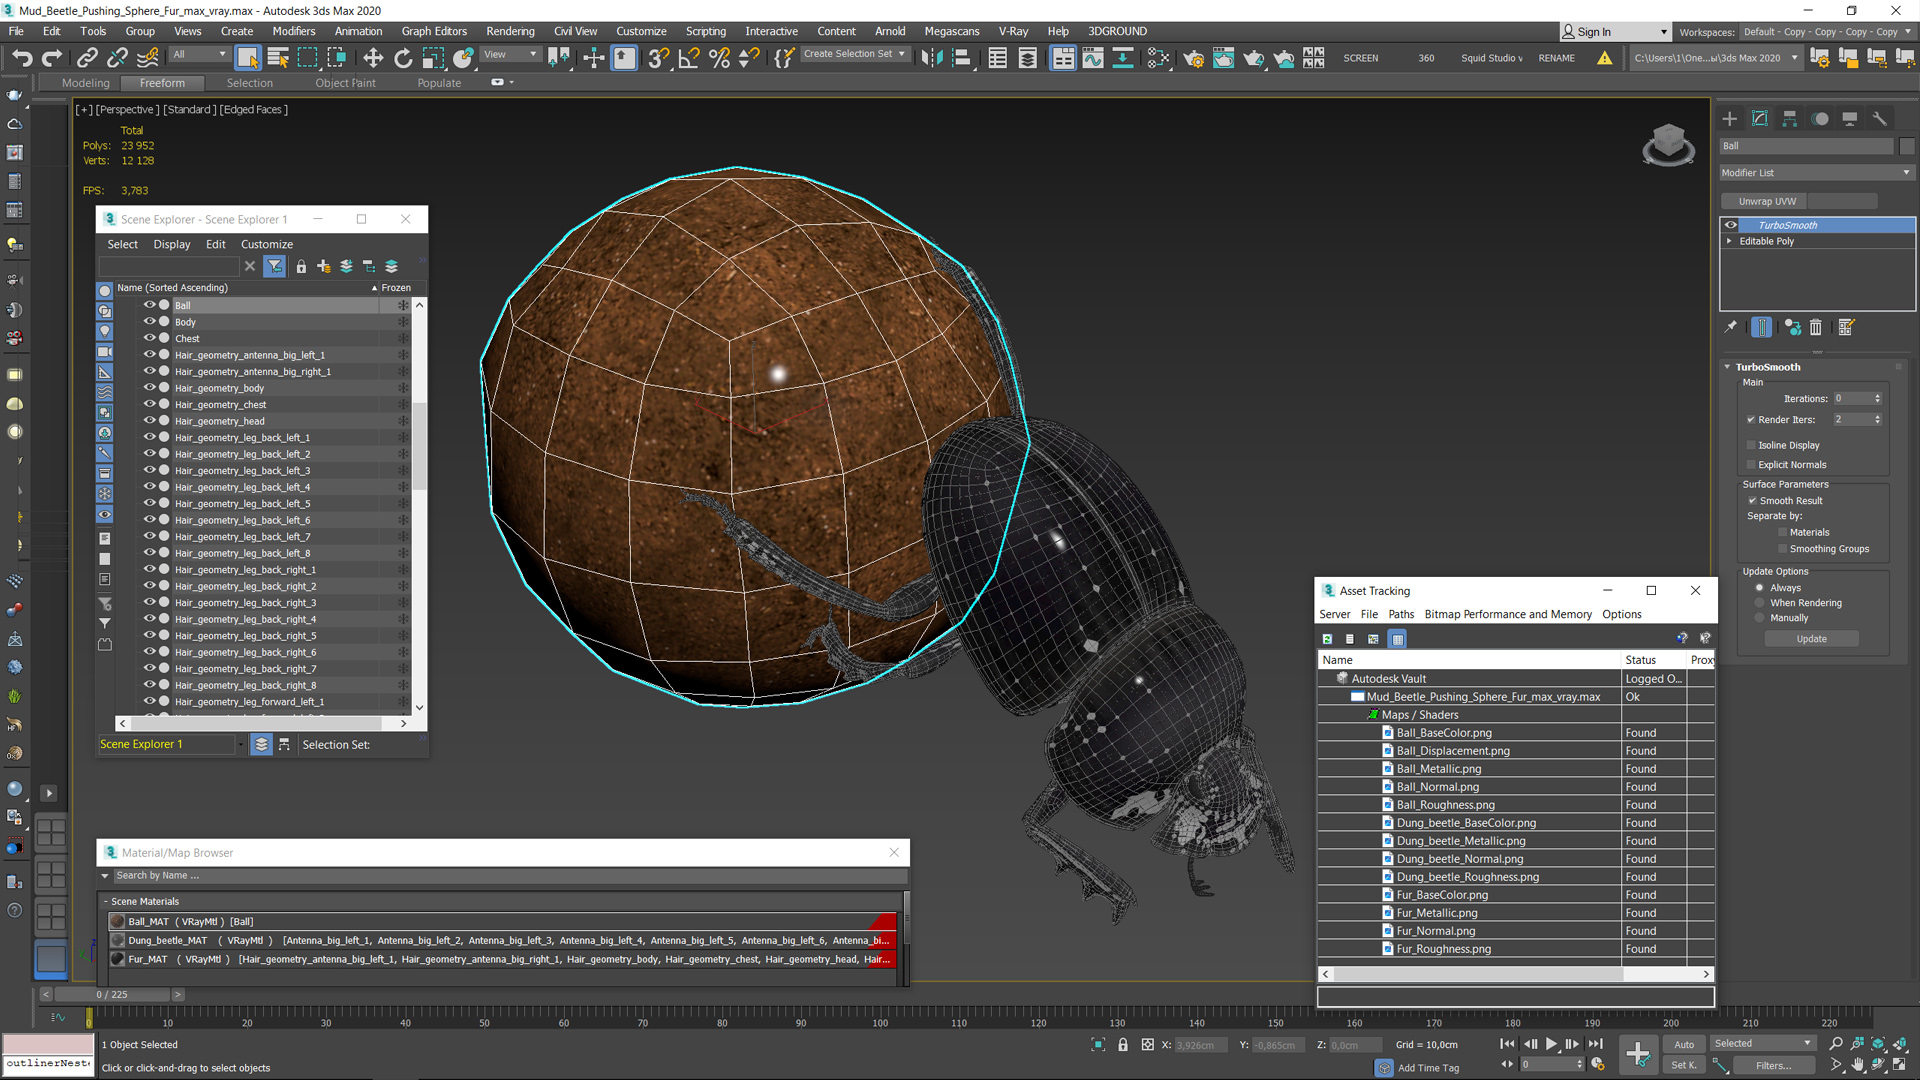Switch to the Freeform ribbon tab
This screenshot has height=1080, width=1920.
pos(162,83)
